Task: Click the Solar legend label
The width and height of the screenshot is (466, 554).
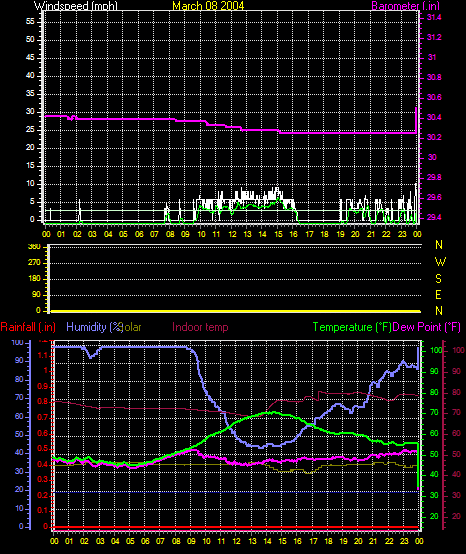Action: (132, 327)
